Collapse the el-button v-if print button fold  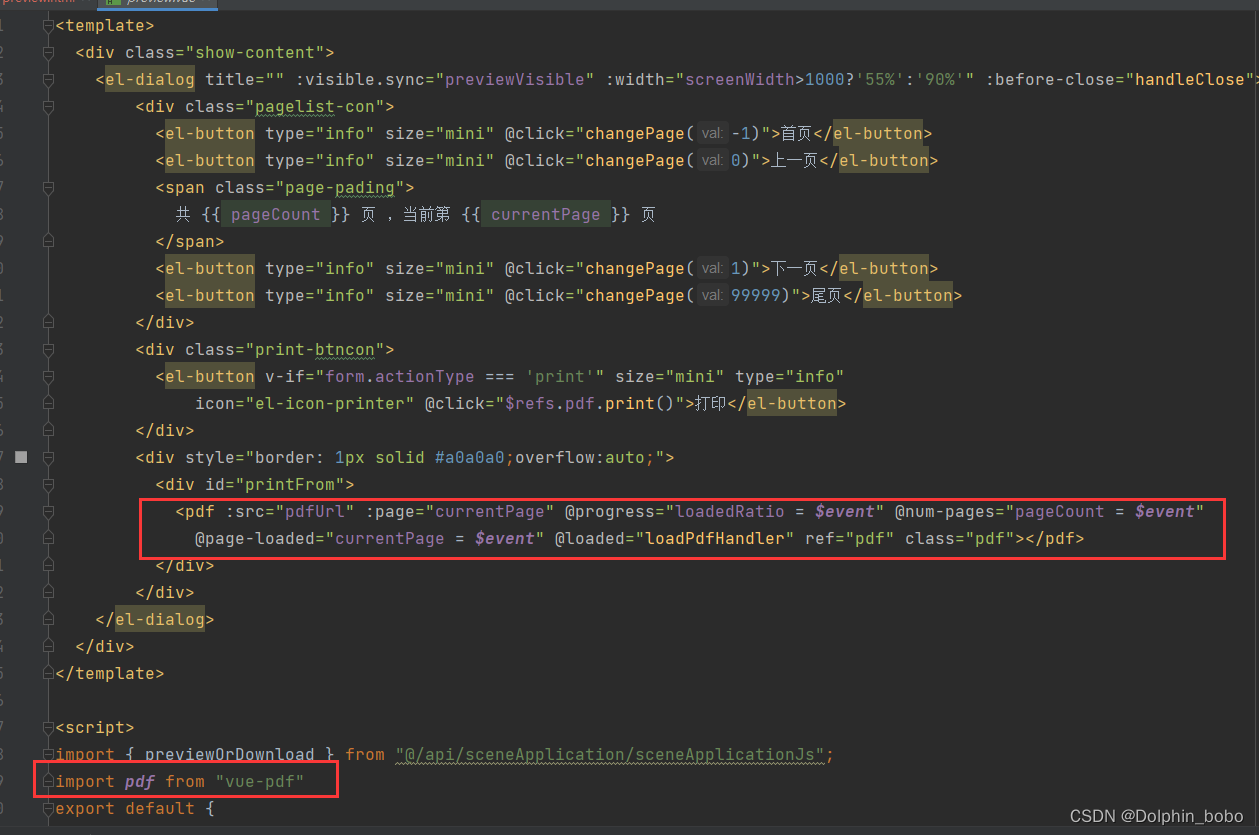(49, 376)
